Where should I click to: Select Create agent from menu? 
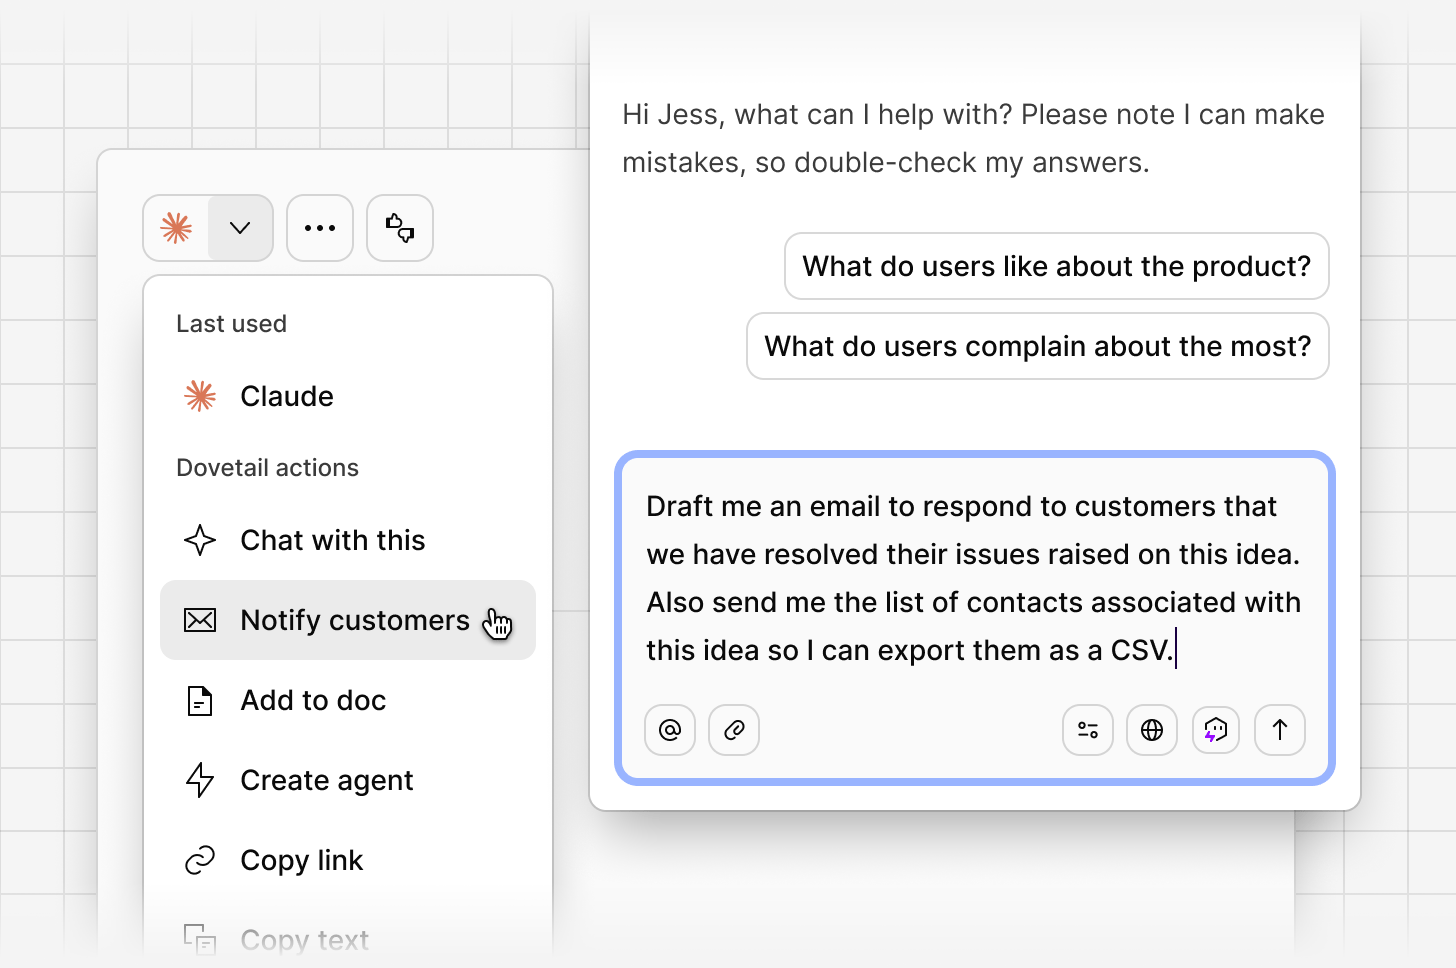pos(348,780)
